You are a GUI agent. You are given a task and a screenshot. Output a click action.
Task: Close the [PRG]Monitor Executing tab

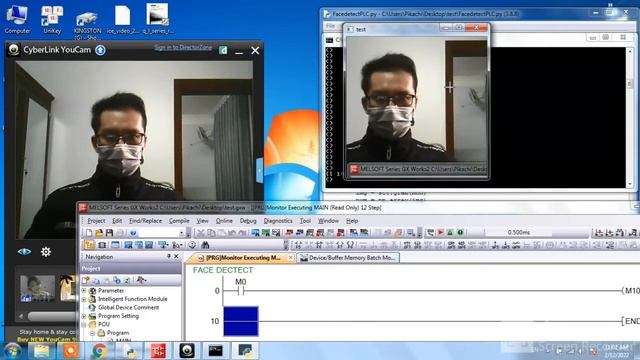pos(291,258)
